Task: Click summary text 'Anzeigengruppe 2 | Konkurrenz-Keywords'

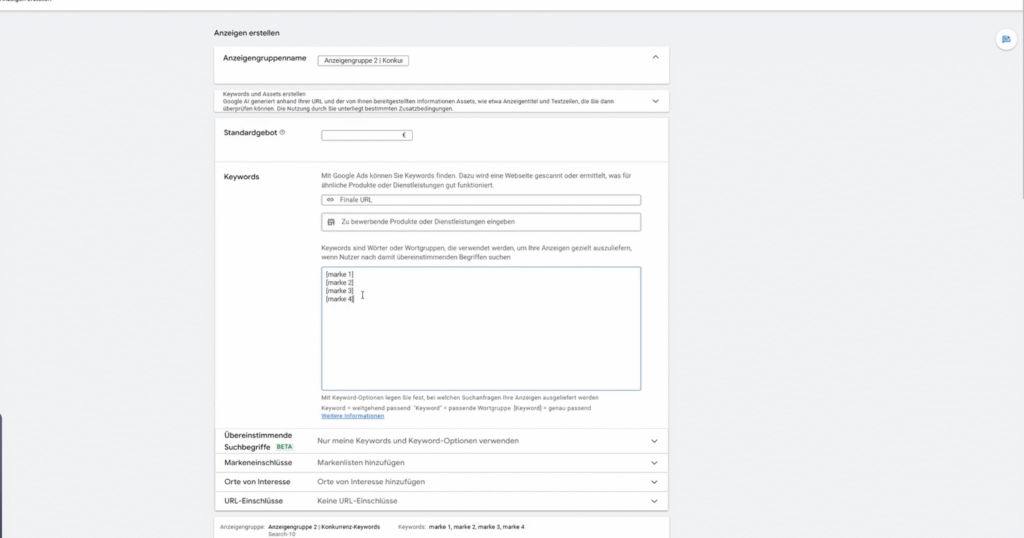Action: pyautogui.click(x=324, y=527)
